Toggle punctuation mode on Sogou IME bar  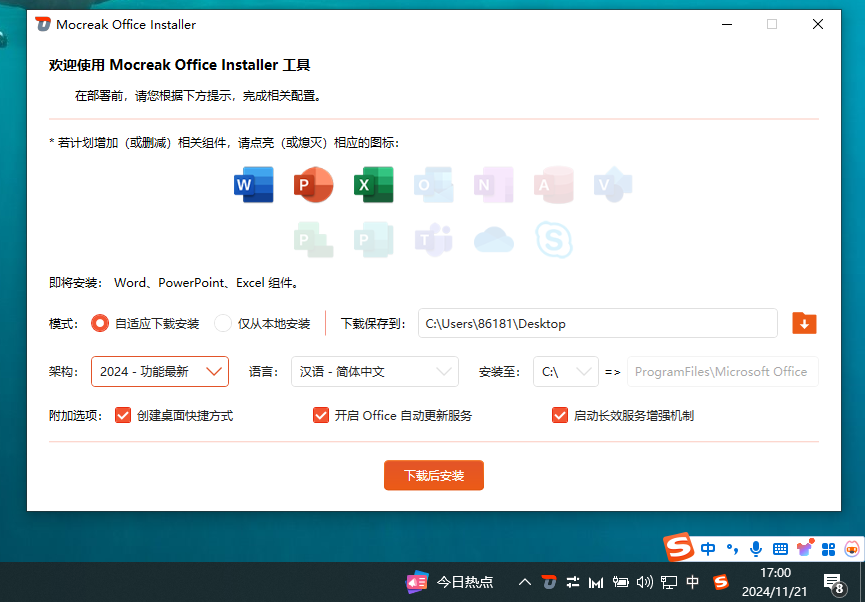click(x=733, y=548)
